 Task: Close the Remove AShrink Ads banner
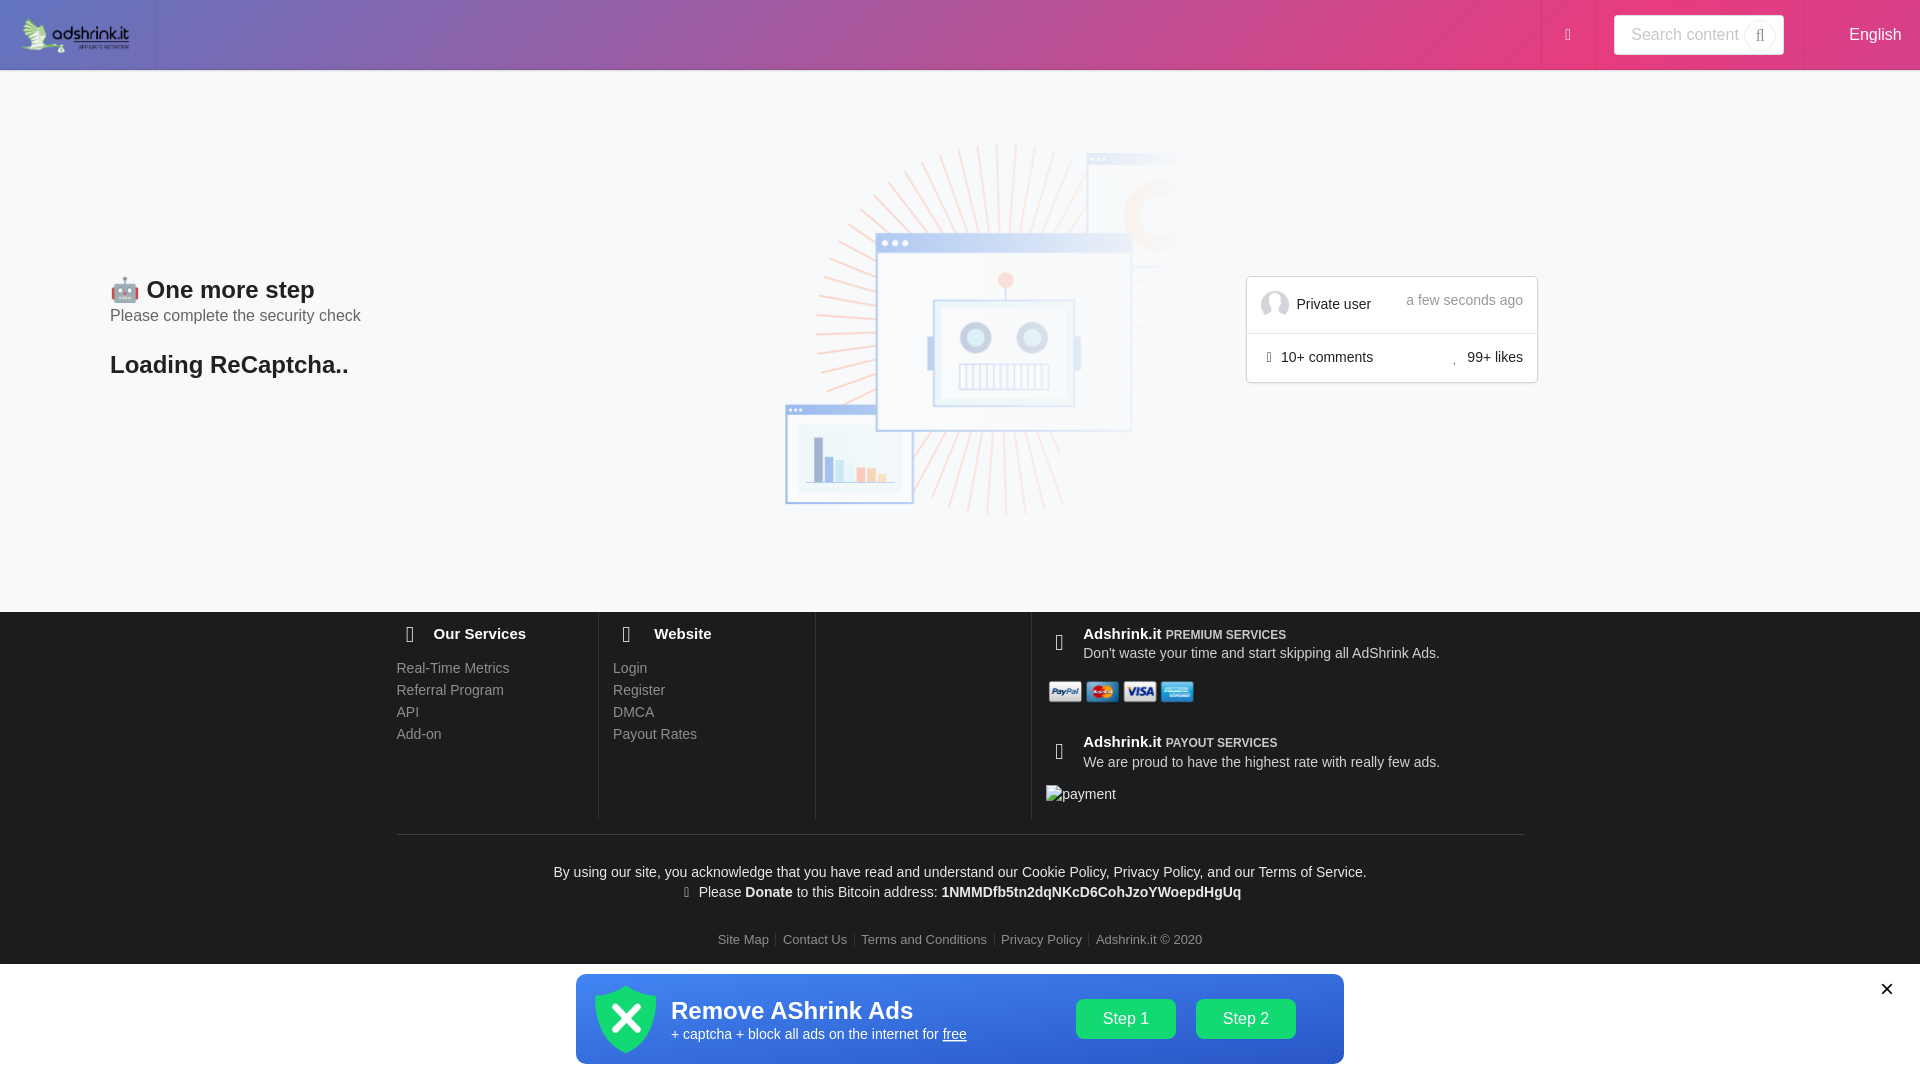[1886, 989]
